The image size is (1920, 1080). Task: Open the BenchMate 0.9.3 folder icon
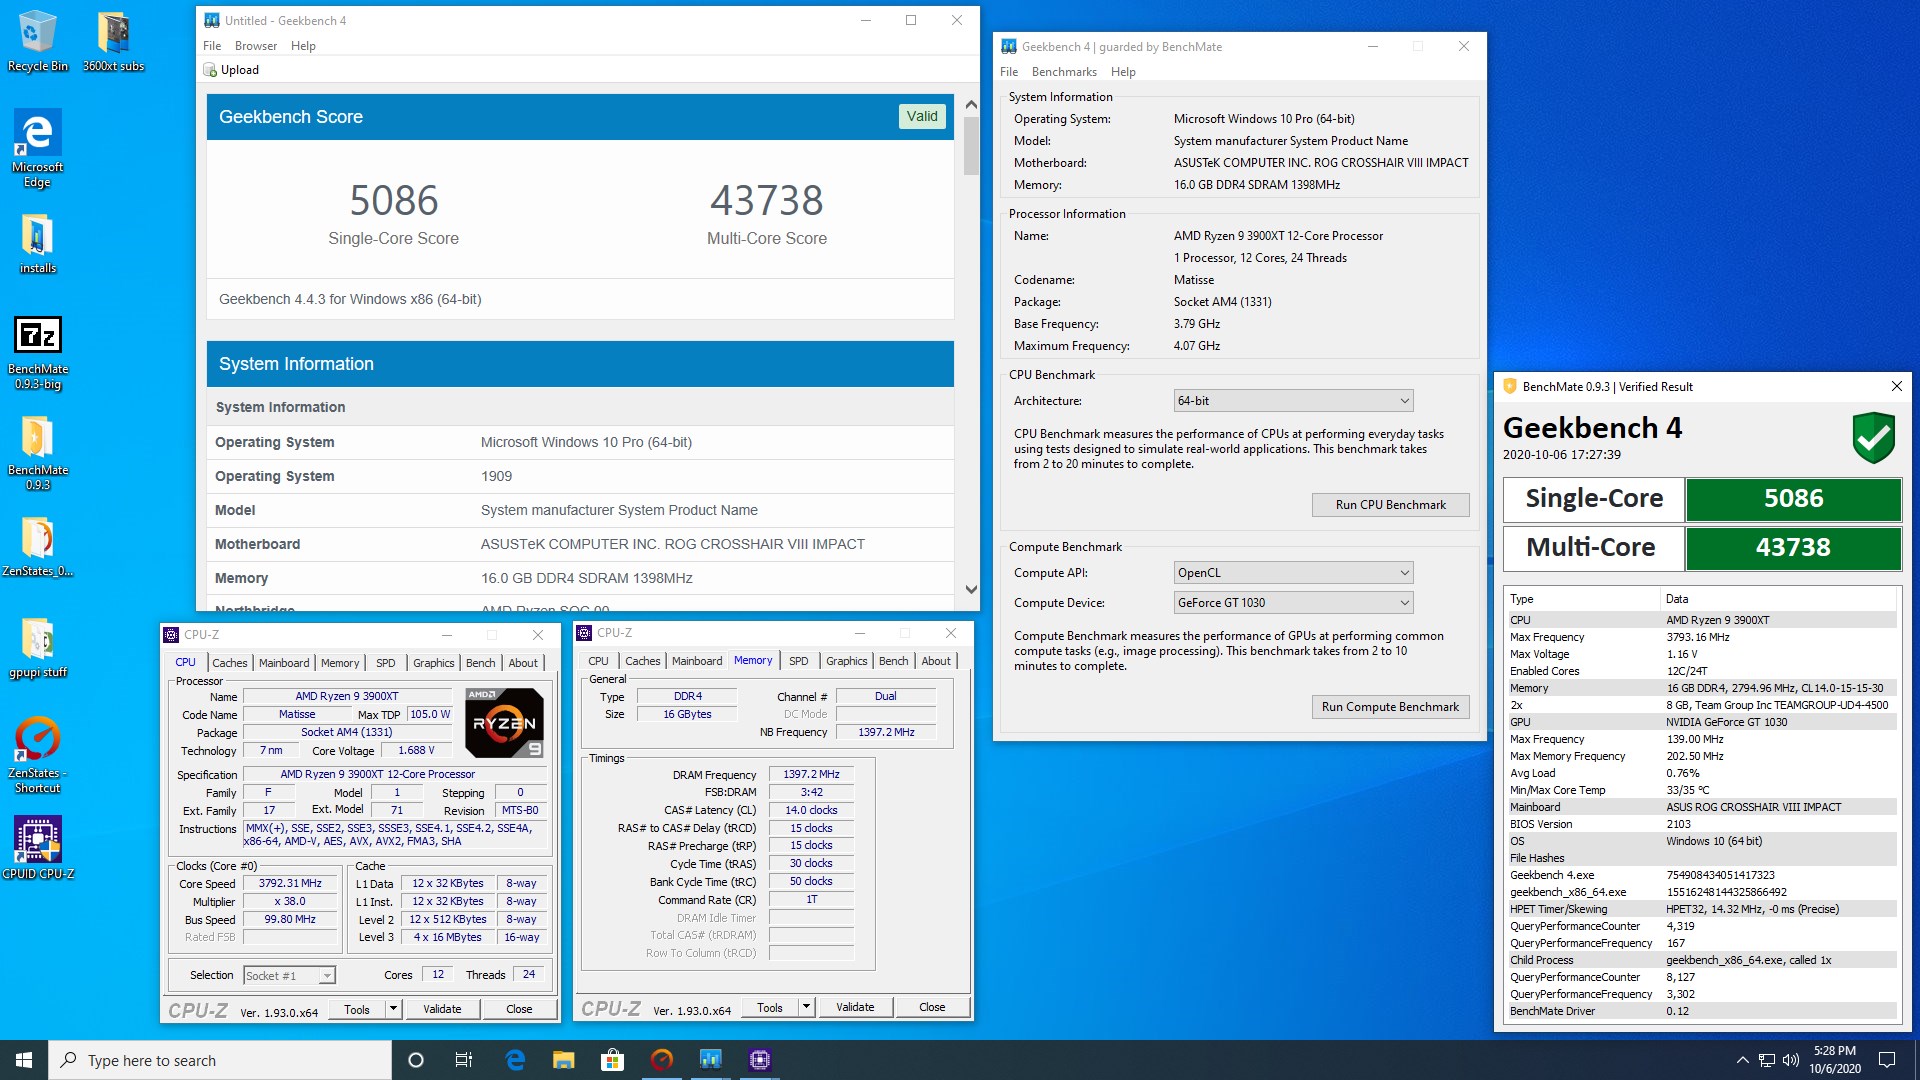(x=38, y=453)
